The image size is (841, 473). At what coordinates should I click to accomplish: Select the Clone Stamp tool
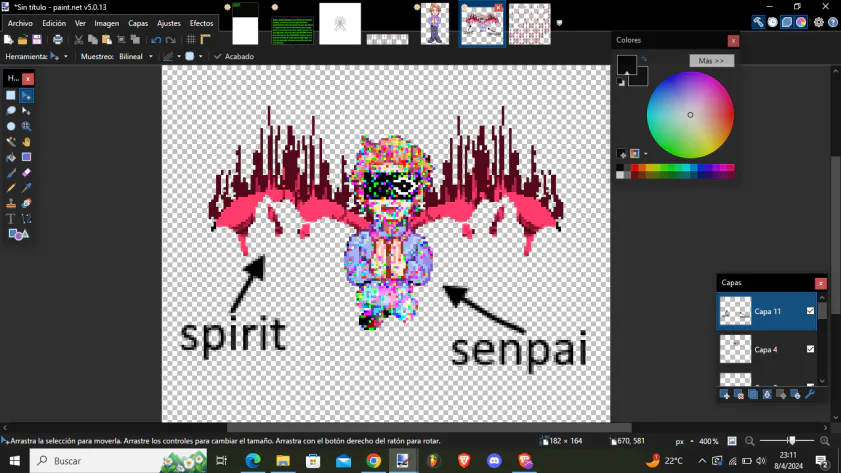coord(11,203)
